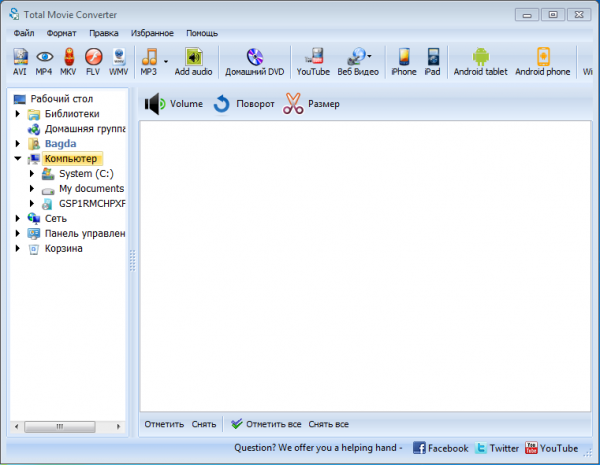Open the YouTube link in status bar
This screenshot has height=465, width=600.
(x=551, y=448)
